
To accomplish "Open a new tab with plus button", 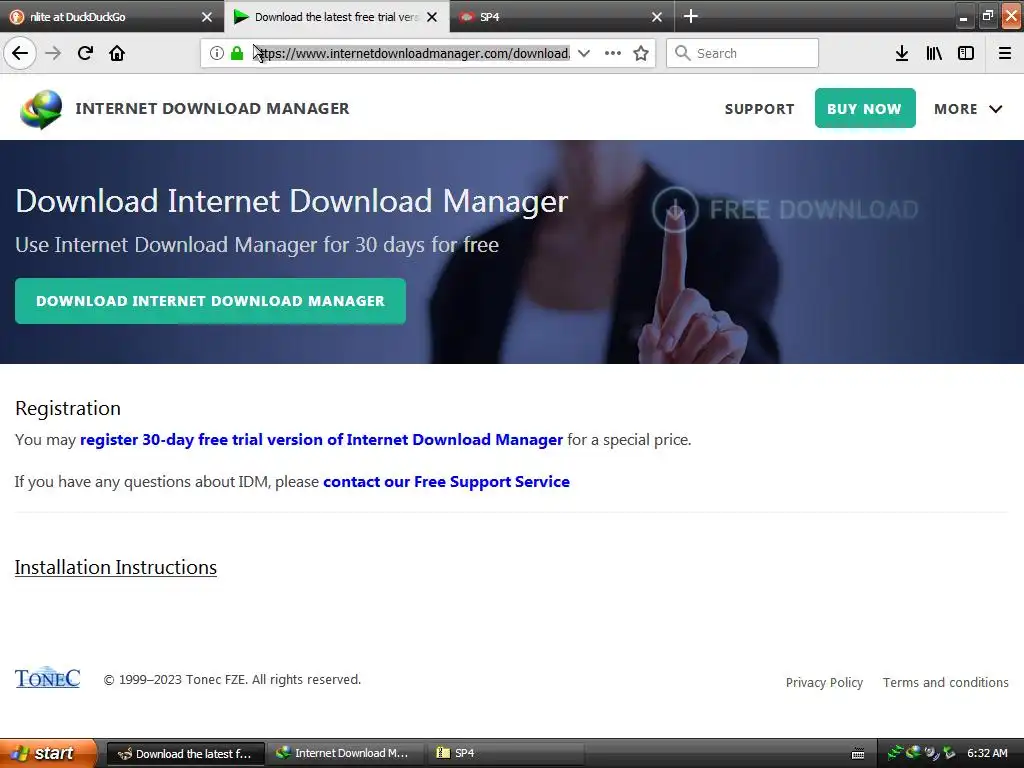I will click(690, 16).
